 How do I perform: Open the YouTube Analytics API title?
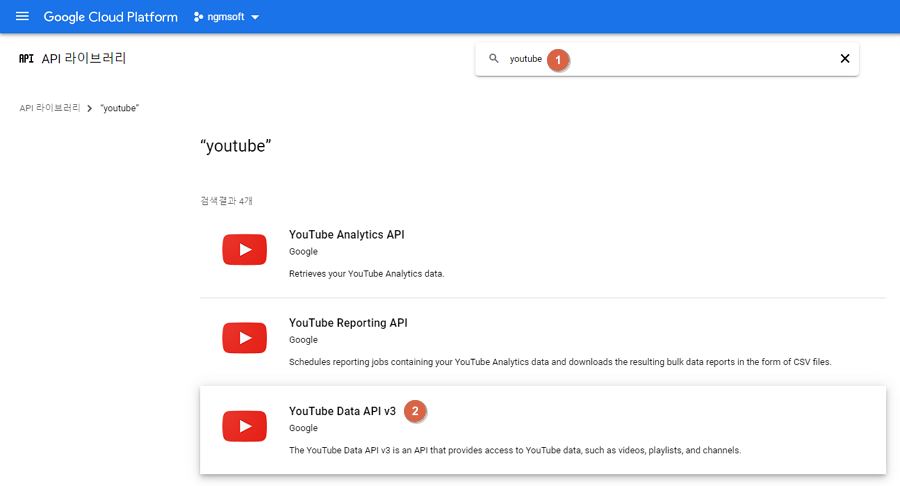coord(347,235)
